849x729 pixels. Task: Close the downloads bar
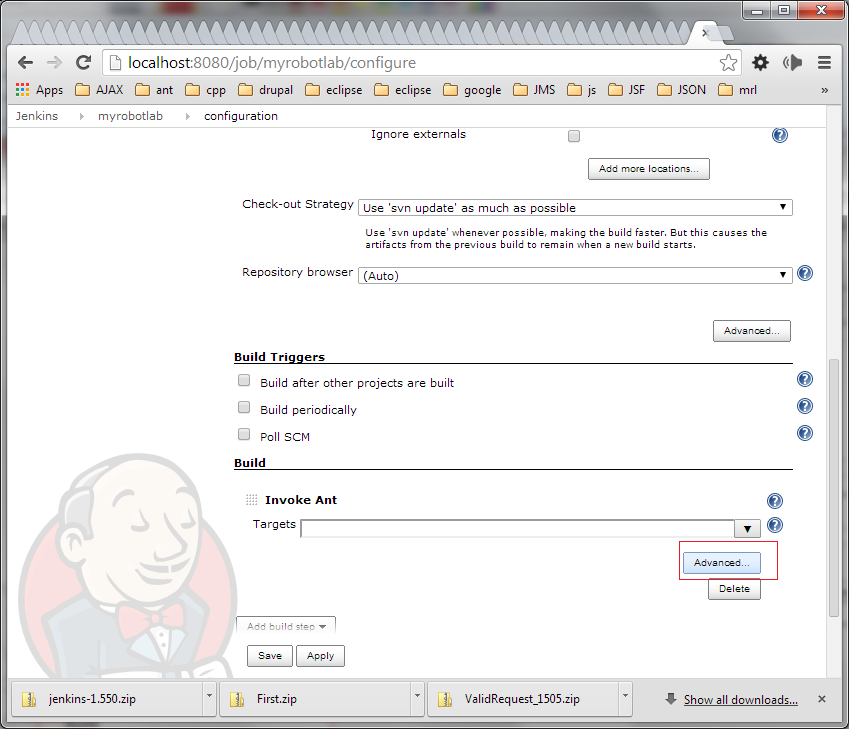pyautogui.click(x=821, y=699)
